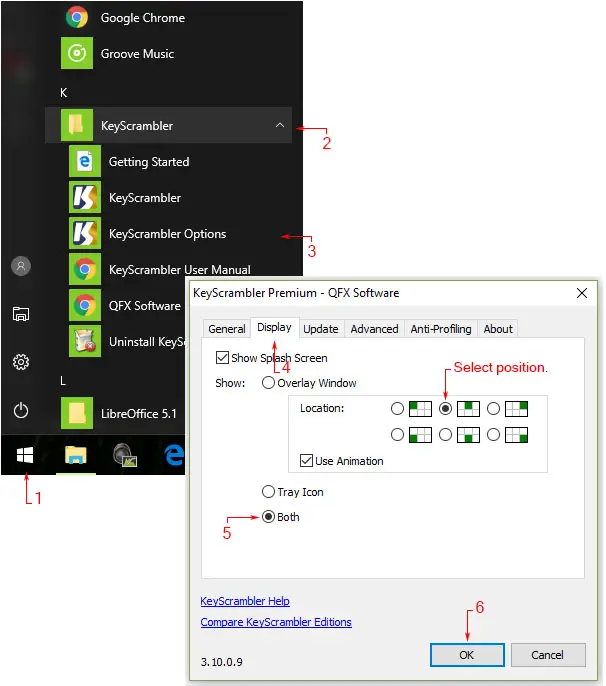This screenshot has height=686, width=606.
Task: Select the Display tab
Action: pyautogui.click(x=274, y=327)
